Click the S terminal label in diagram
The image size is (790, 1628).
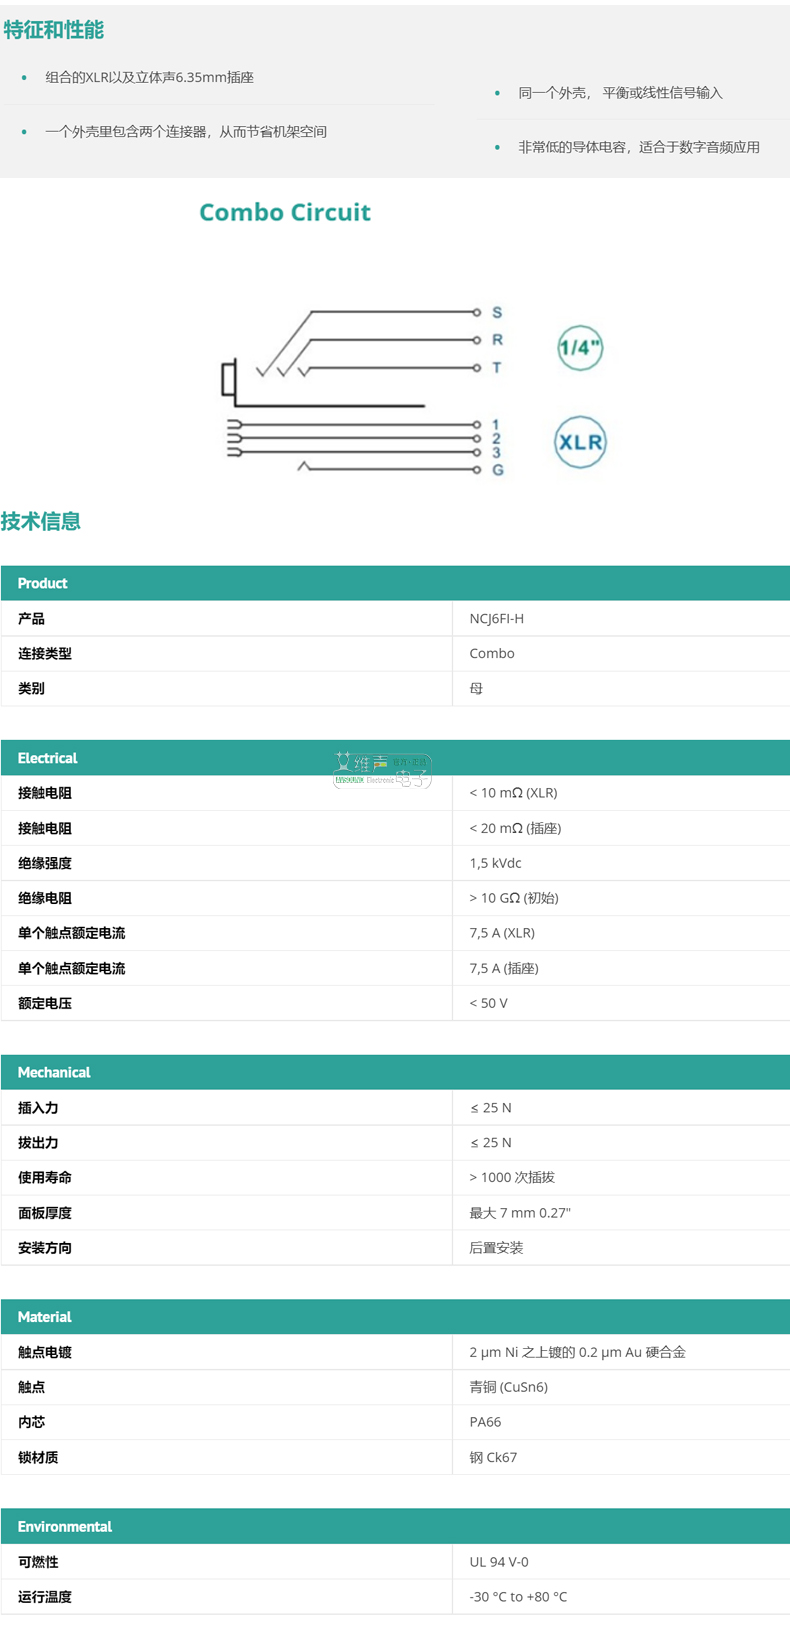coord(497,313)
